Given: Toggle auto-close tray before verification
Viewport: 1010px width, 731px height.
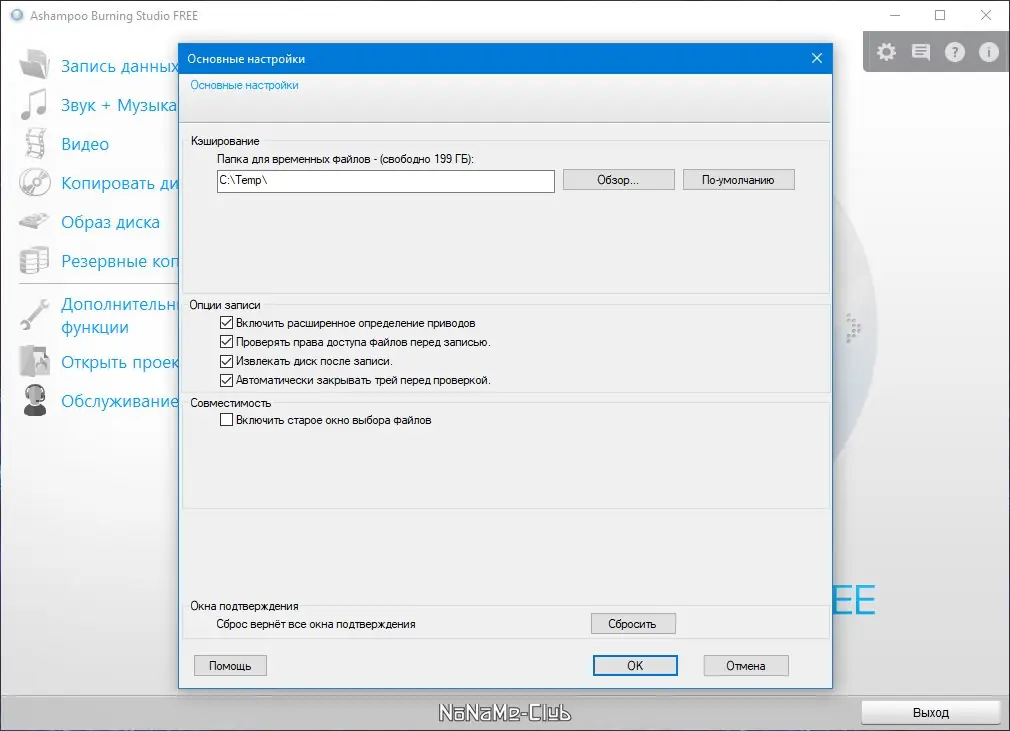Looking at the screenshot, I should 226,380.
